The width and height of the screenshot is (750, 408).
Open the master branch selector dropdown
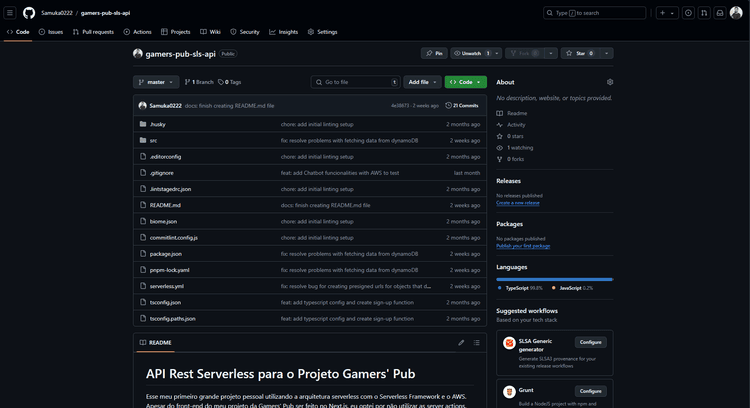156,82
